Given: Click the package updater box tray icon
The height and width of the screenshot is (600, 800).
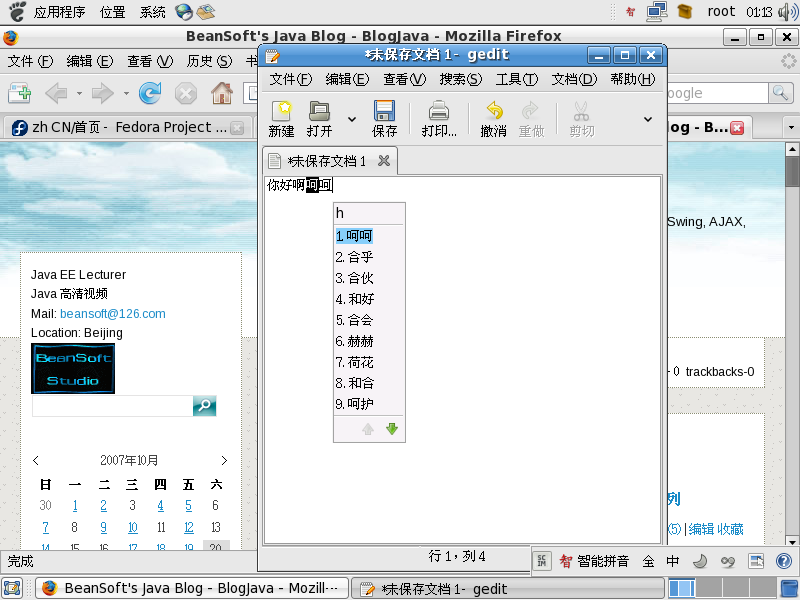Looking at the screenshot, I should point(685,11).
